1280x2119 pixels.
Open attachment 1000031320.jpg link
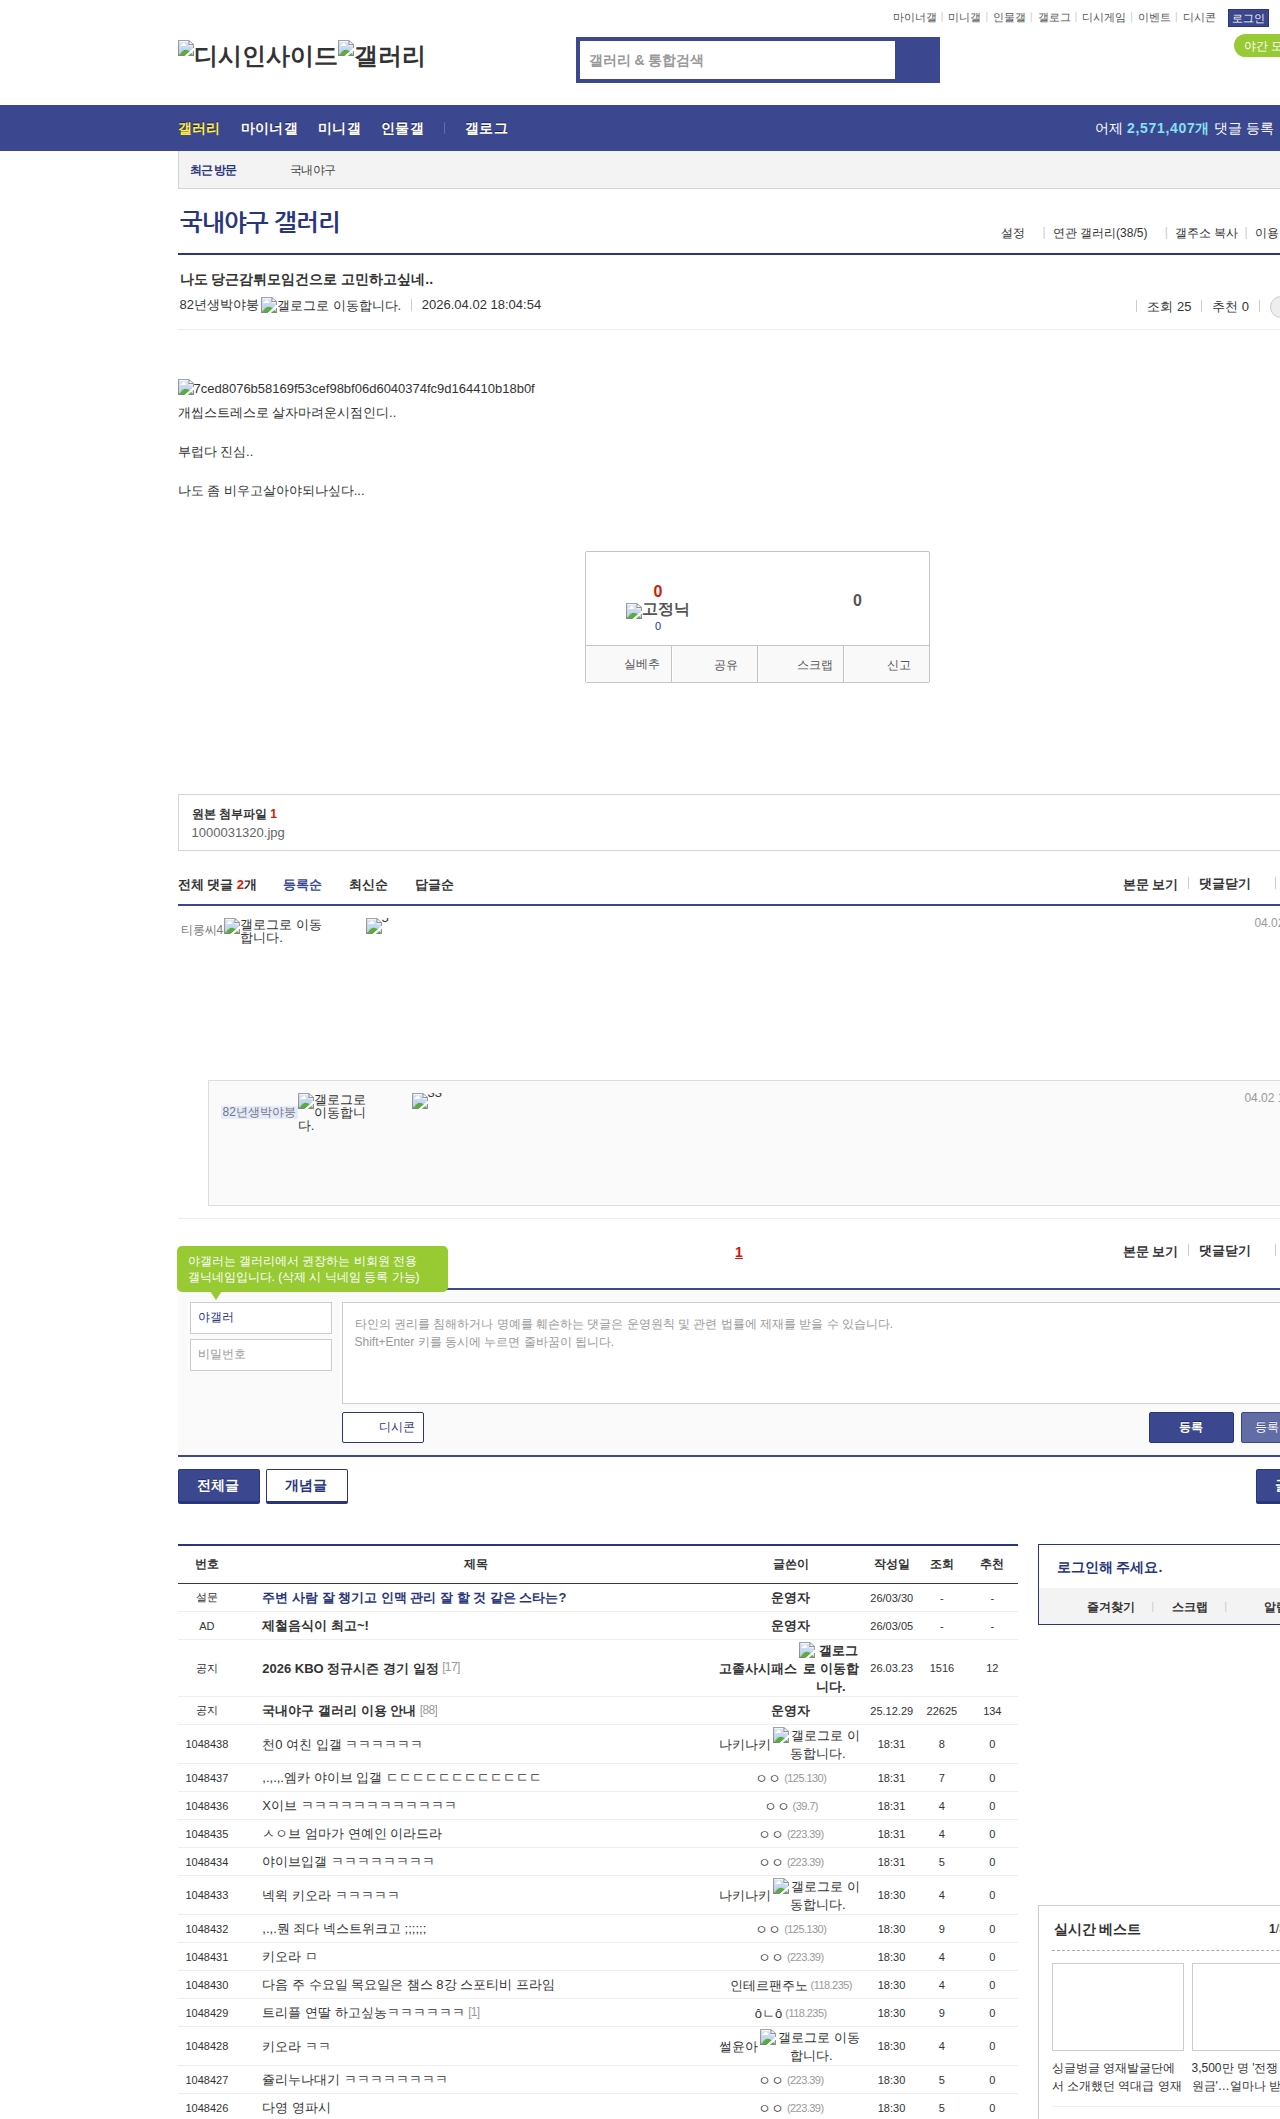(238, 833)
